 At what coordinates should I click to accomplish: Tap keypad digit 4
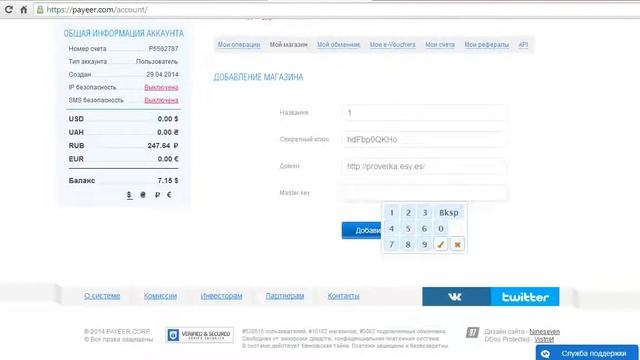[392, 229]
